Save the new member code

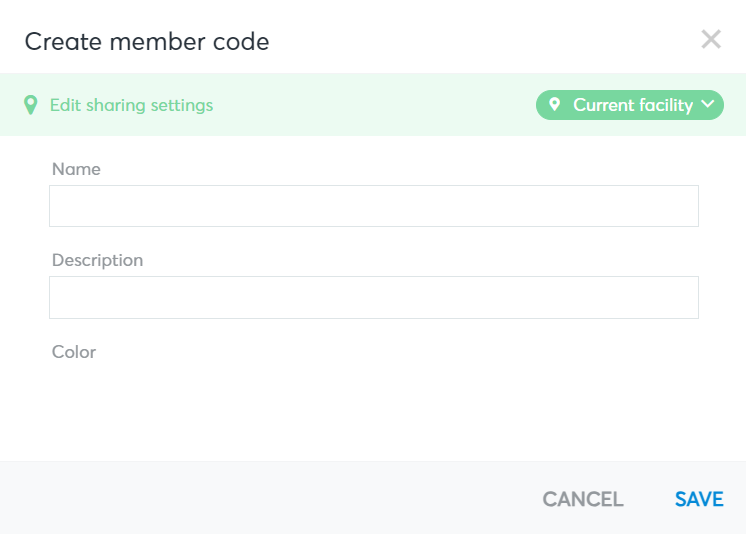699,499
